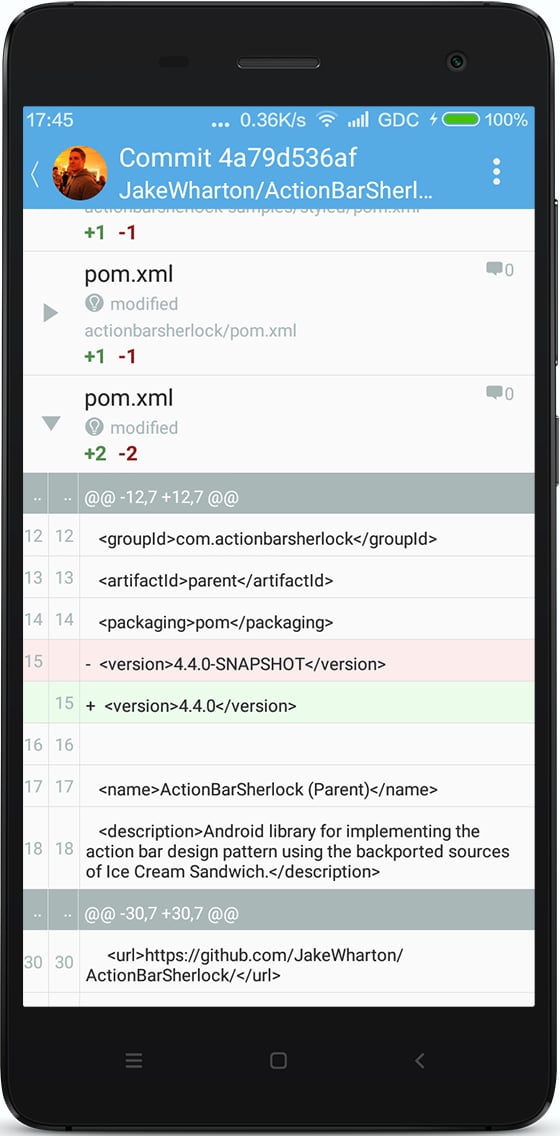The height and width of the screenshot is (1136, 560).
Task: Select the Commit 4a79d536af title
Action: tap(238, 158)
